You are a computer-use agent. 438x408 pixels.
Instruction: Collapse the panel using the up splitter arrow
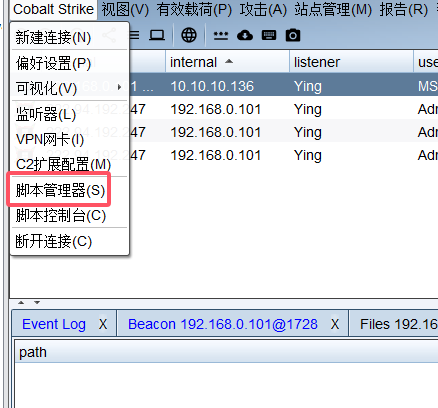coord(21,303)
